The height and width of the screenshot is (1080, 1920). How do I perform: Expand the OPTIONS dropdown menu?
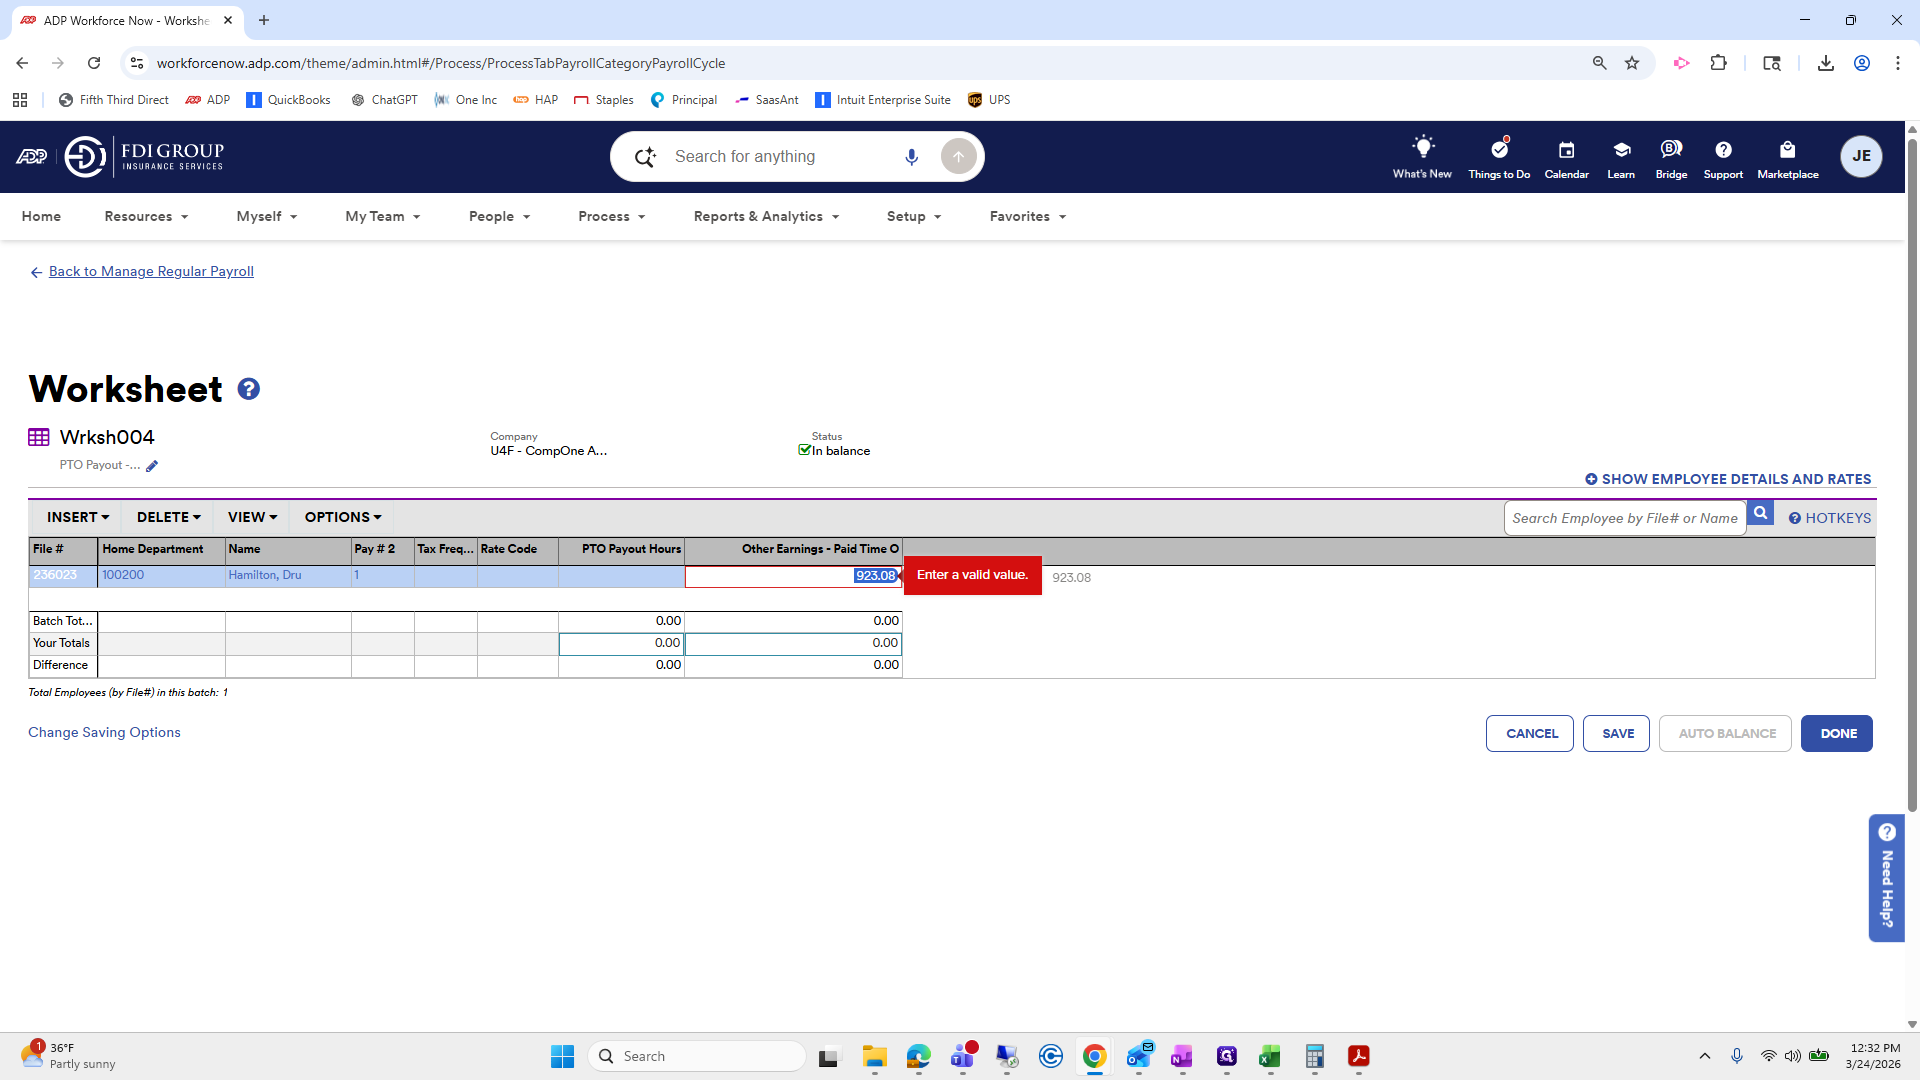343,517
